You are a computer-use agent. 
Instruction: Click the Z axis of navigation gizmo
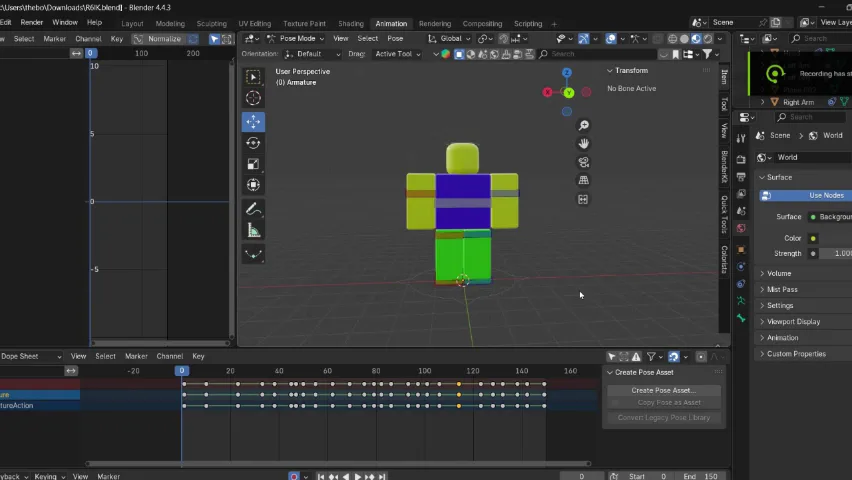click(567, 72)
